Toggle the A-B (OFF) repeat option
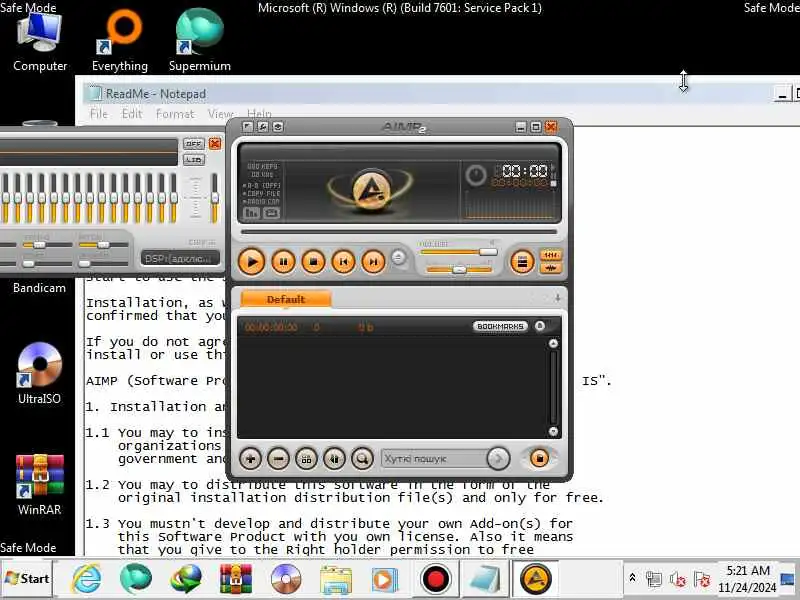The height and width of the screenshot is (600, 800). click(x=262, y=186)
